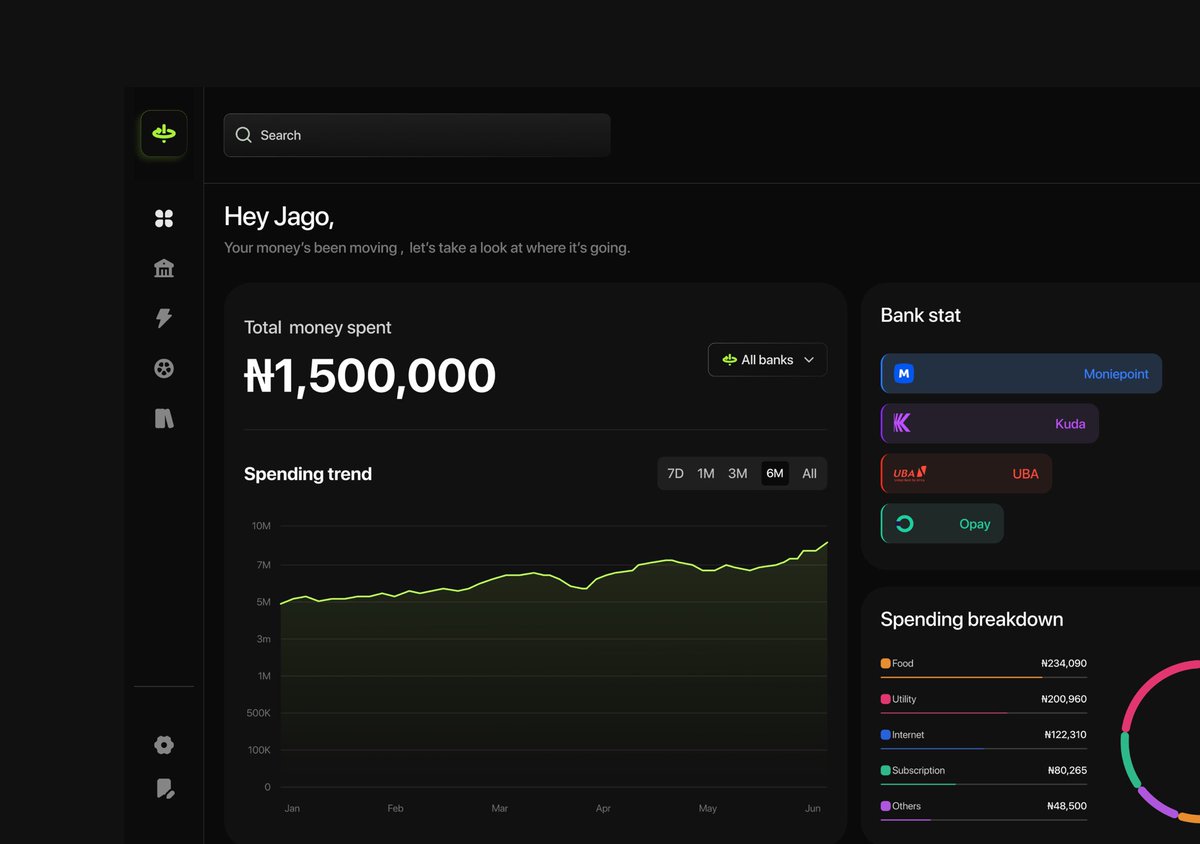
Task: Click the ₦200,960 Utility amount
Action: 1064,699
